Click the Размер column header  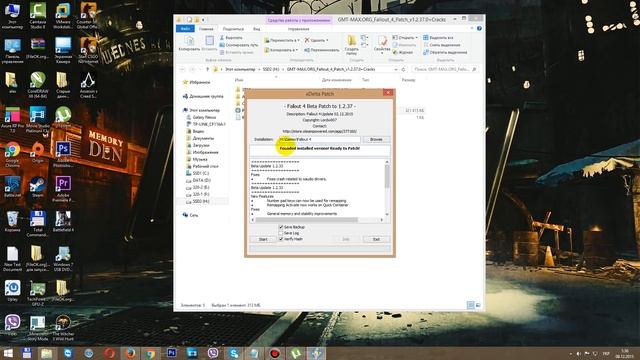point(409,80)
